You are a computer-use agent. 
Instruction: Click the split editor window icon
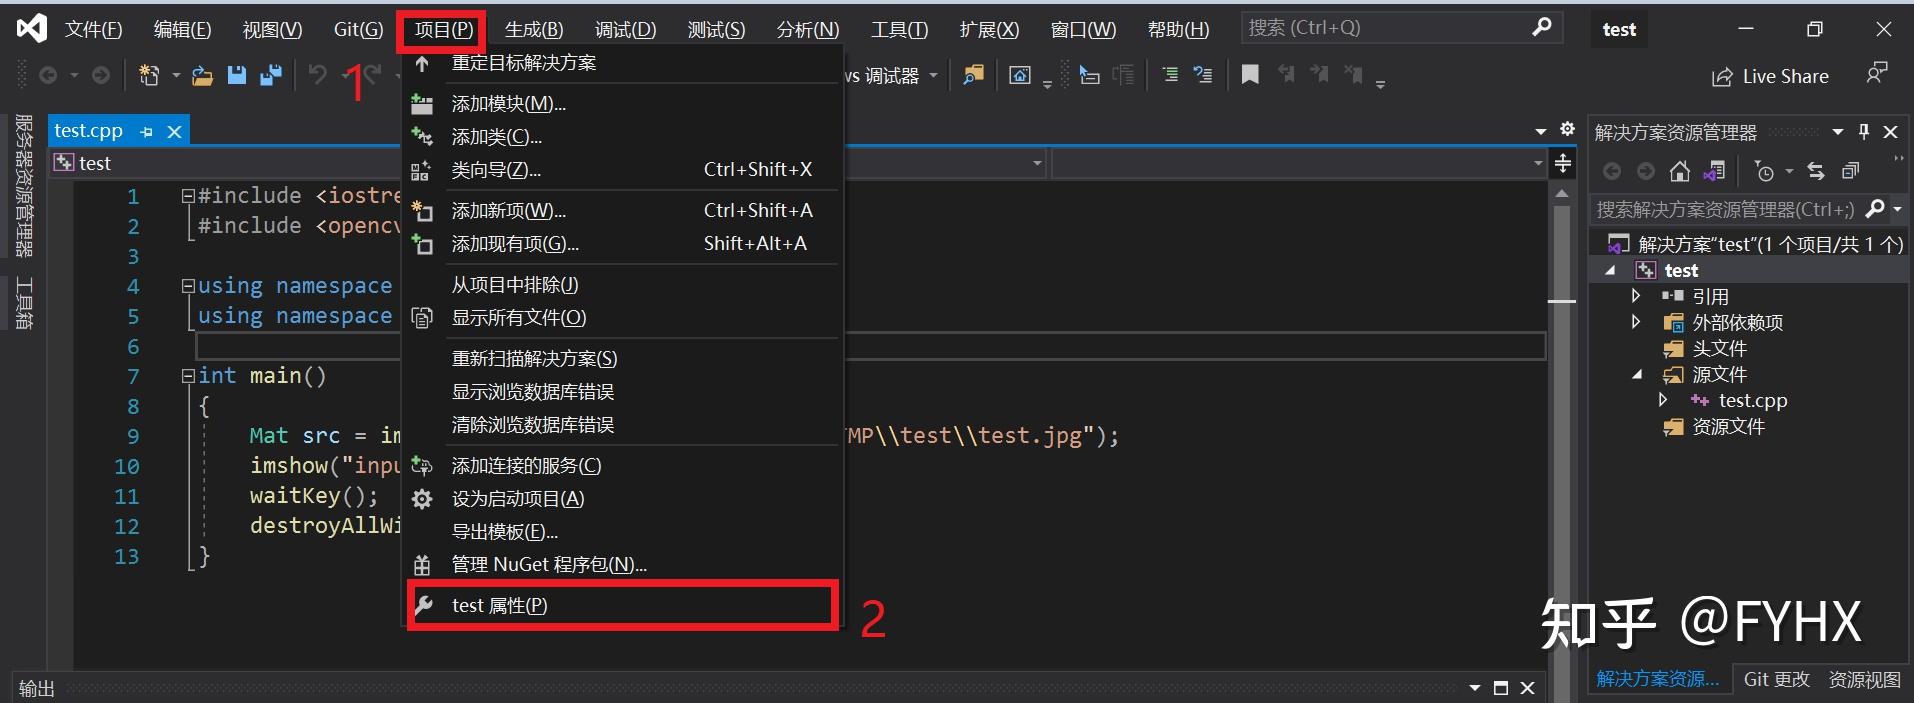[1563, 163]
